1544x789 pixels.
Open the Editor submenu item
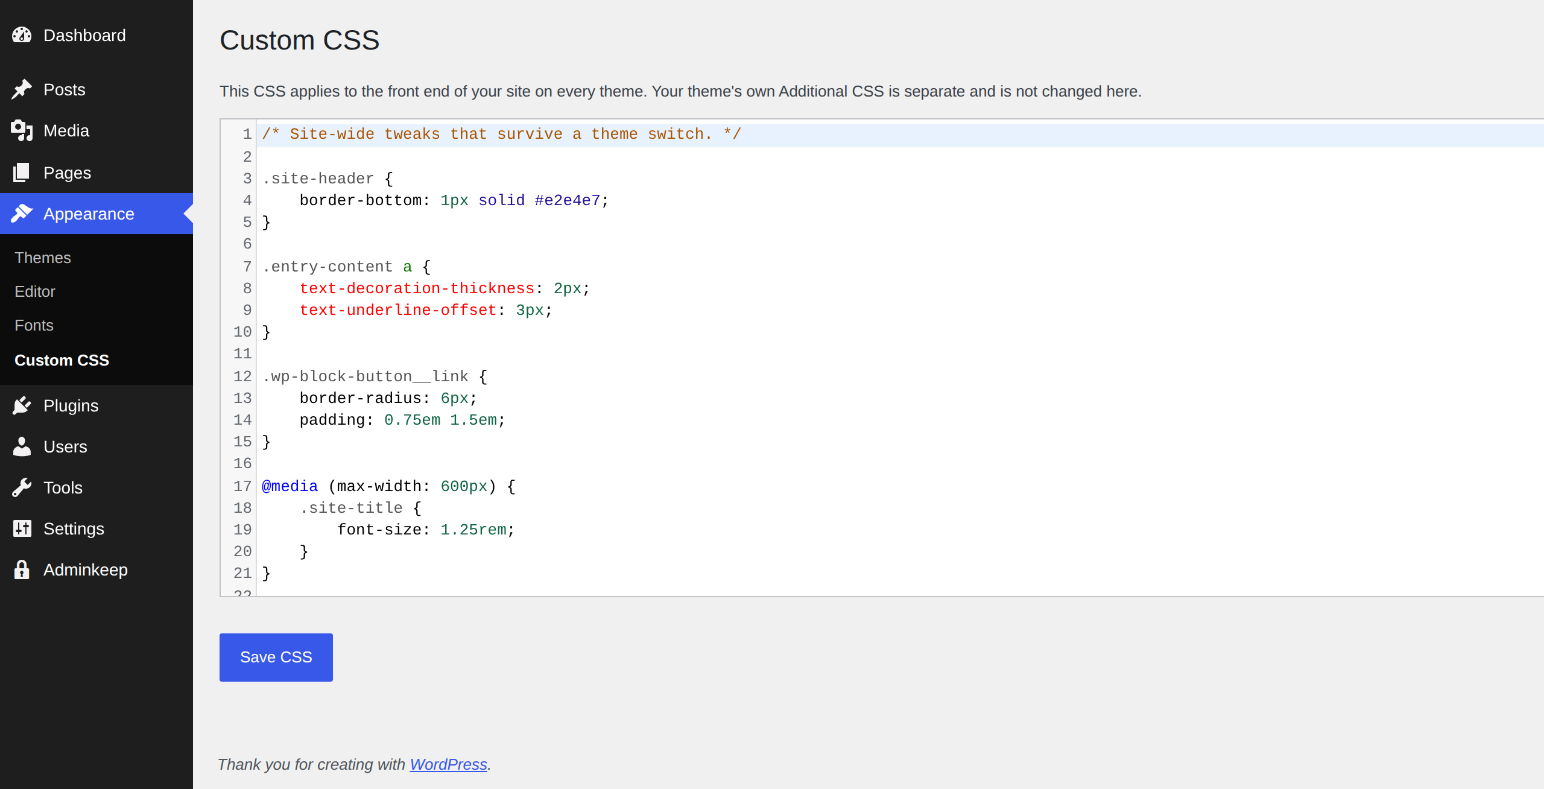[35, 292]
